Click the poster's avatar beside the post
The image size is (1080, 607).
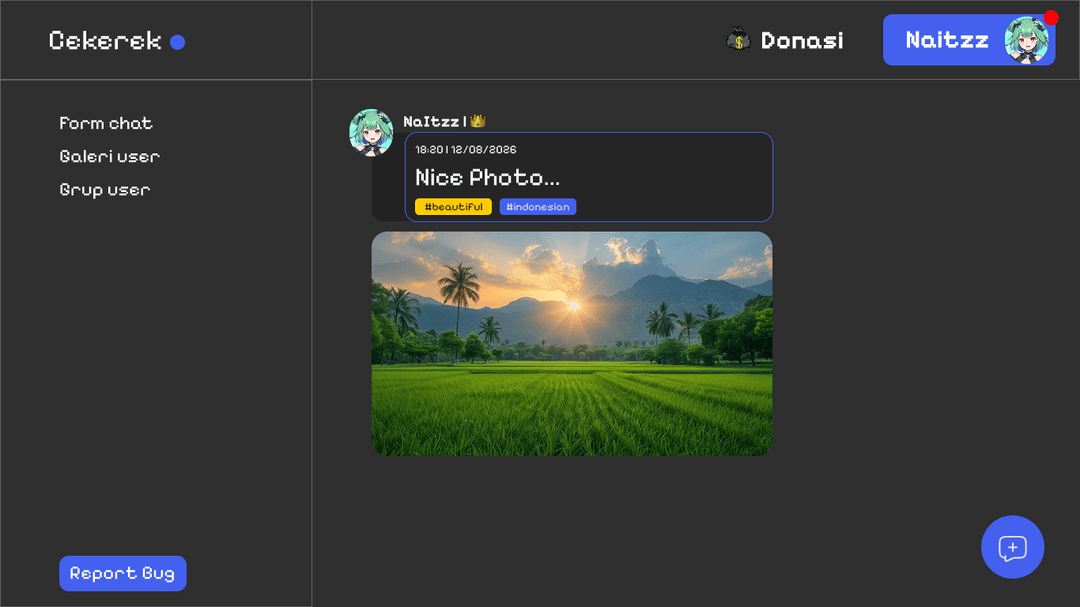371,132
